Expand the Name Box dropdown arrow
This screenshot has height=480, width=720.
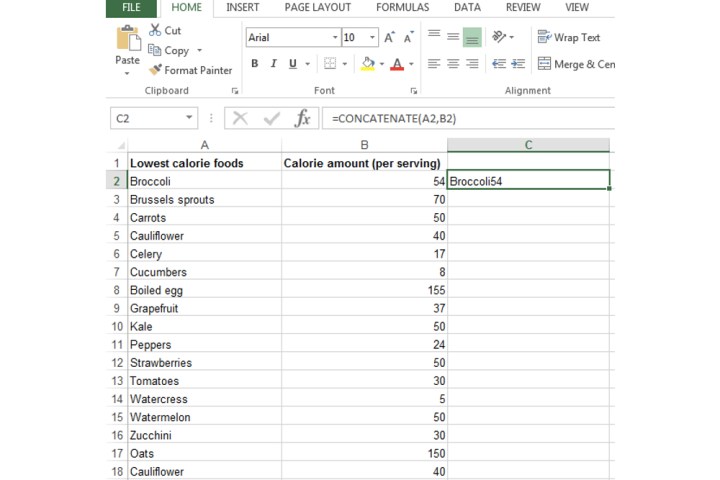[189, 118]
